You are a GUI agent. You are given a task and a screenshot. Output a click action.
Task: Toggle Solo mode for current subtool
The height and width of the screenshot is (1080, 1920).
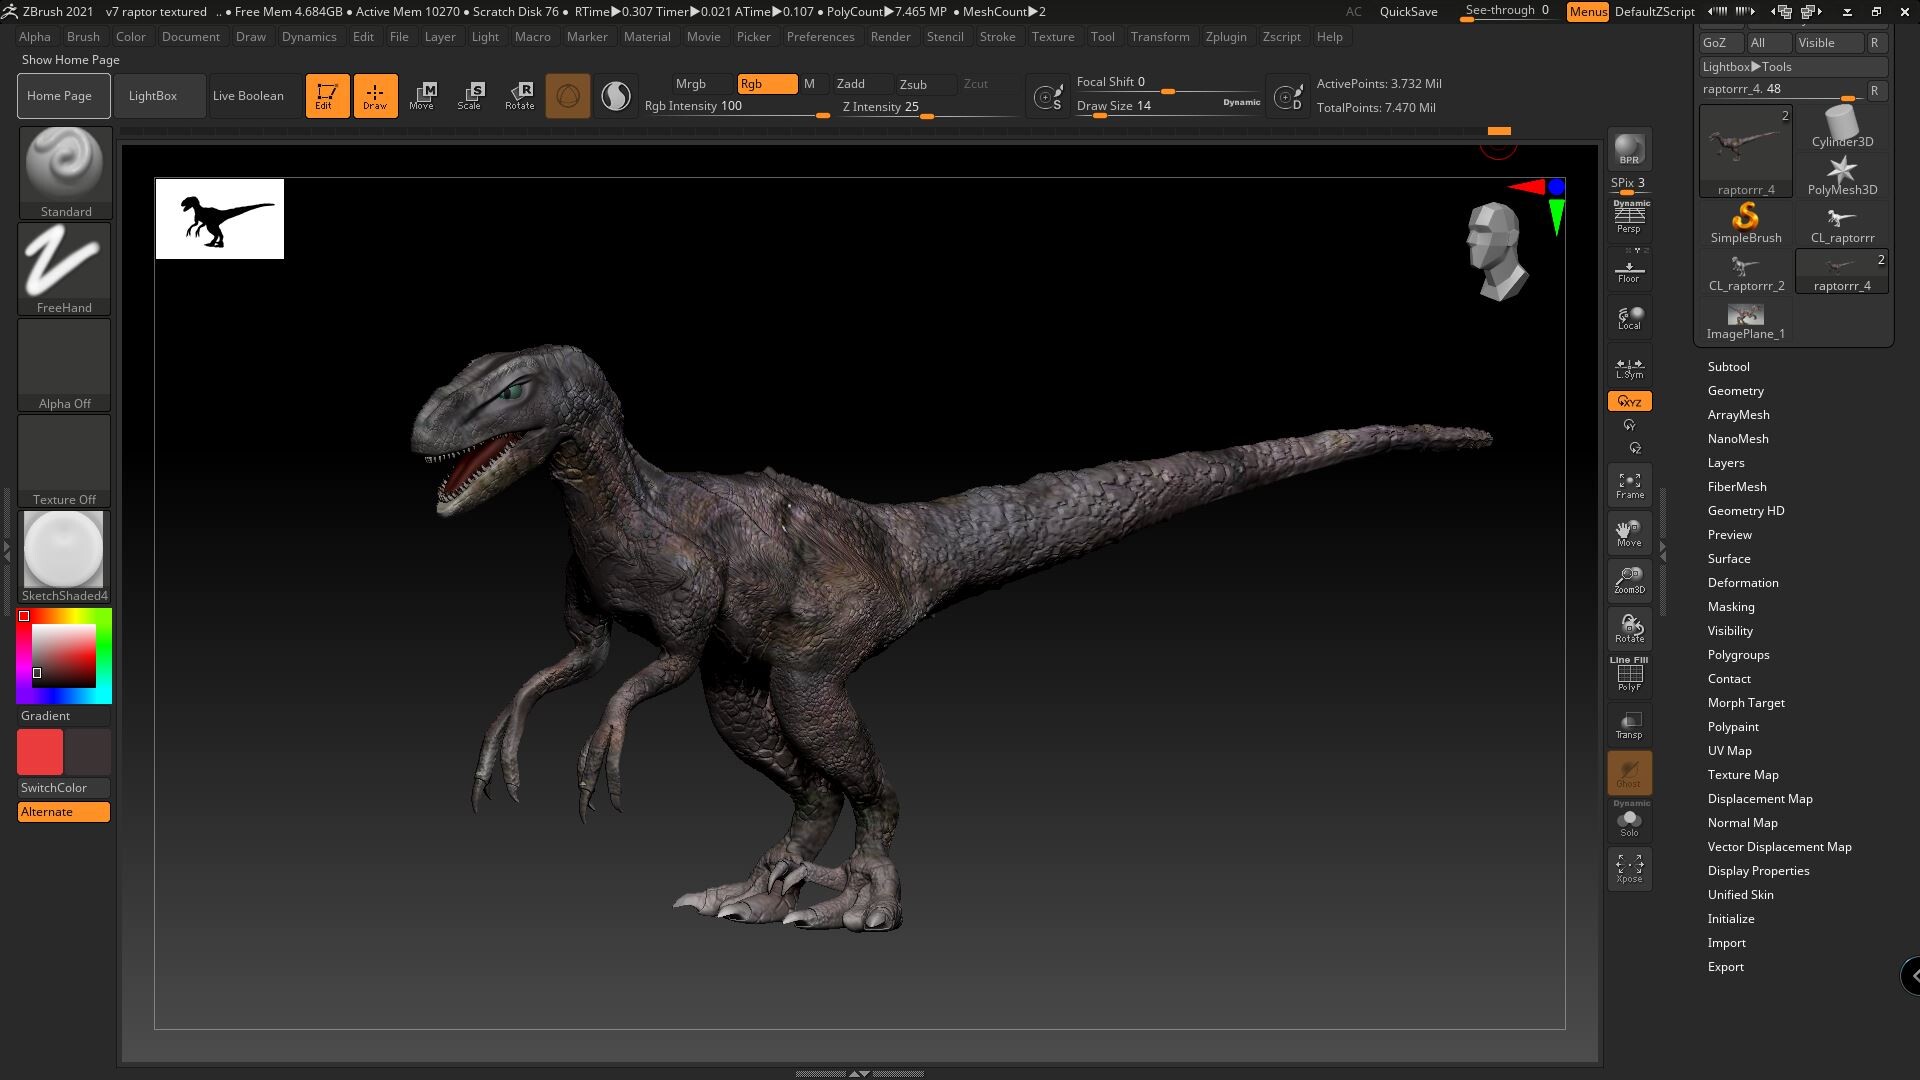tap(1629, 822)
